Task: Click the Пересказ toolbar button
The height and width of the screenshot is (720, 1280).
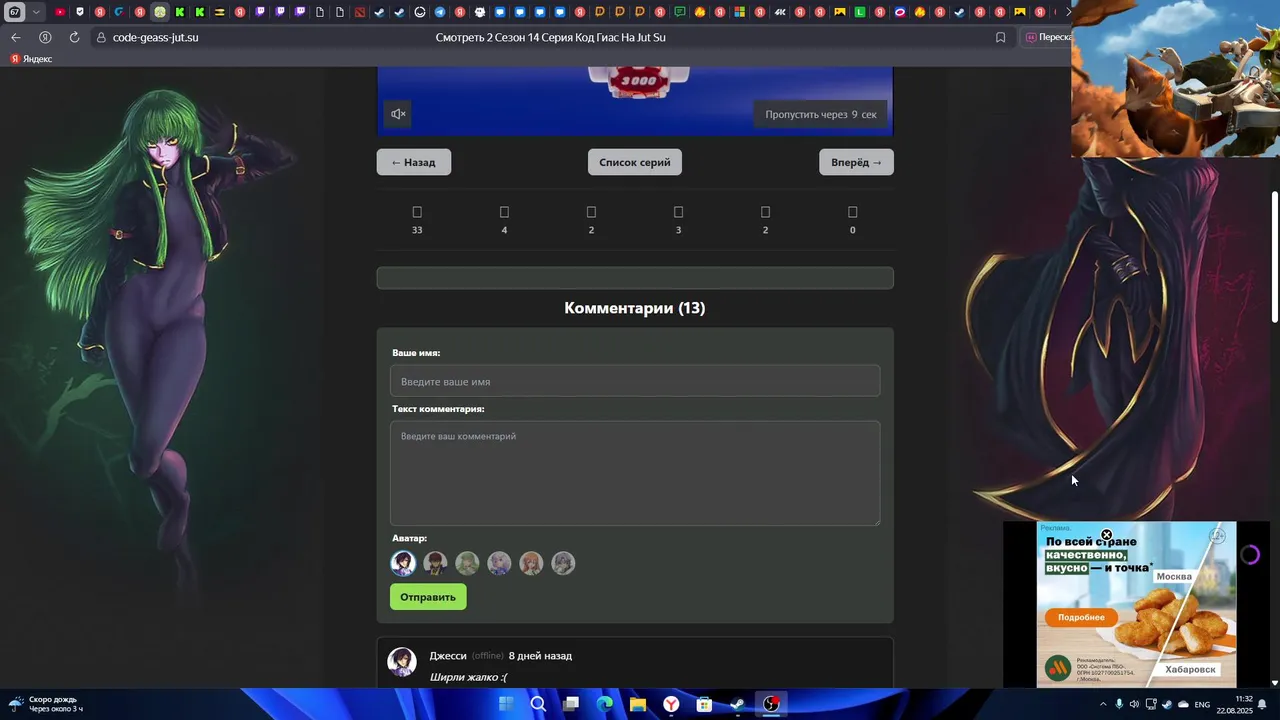Action: click(x=1047, y=37)
